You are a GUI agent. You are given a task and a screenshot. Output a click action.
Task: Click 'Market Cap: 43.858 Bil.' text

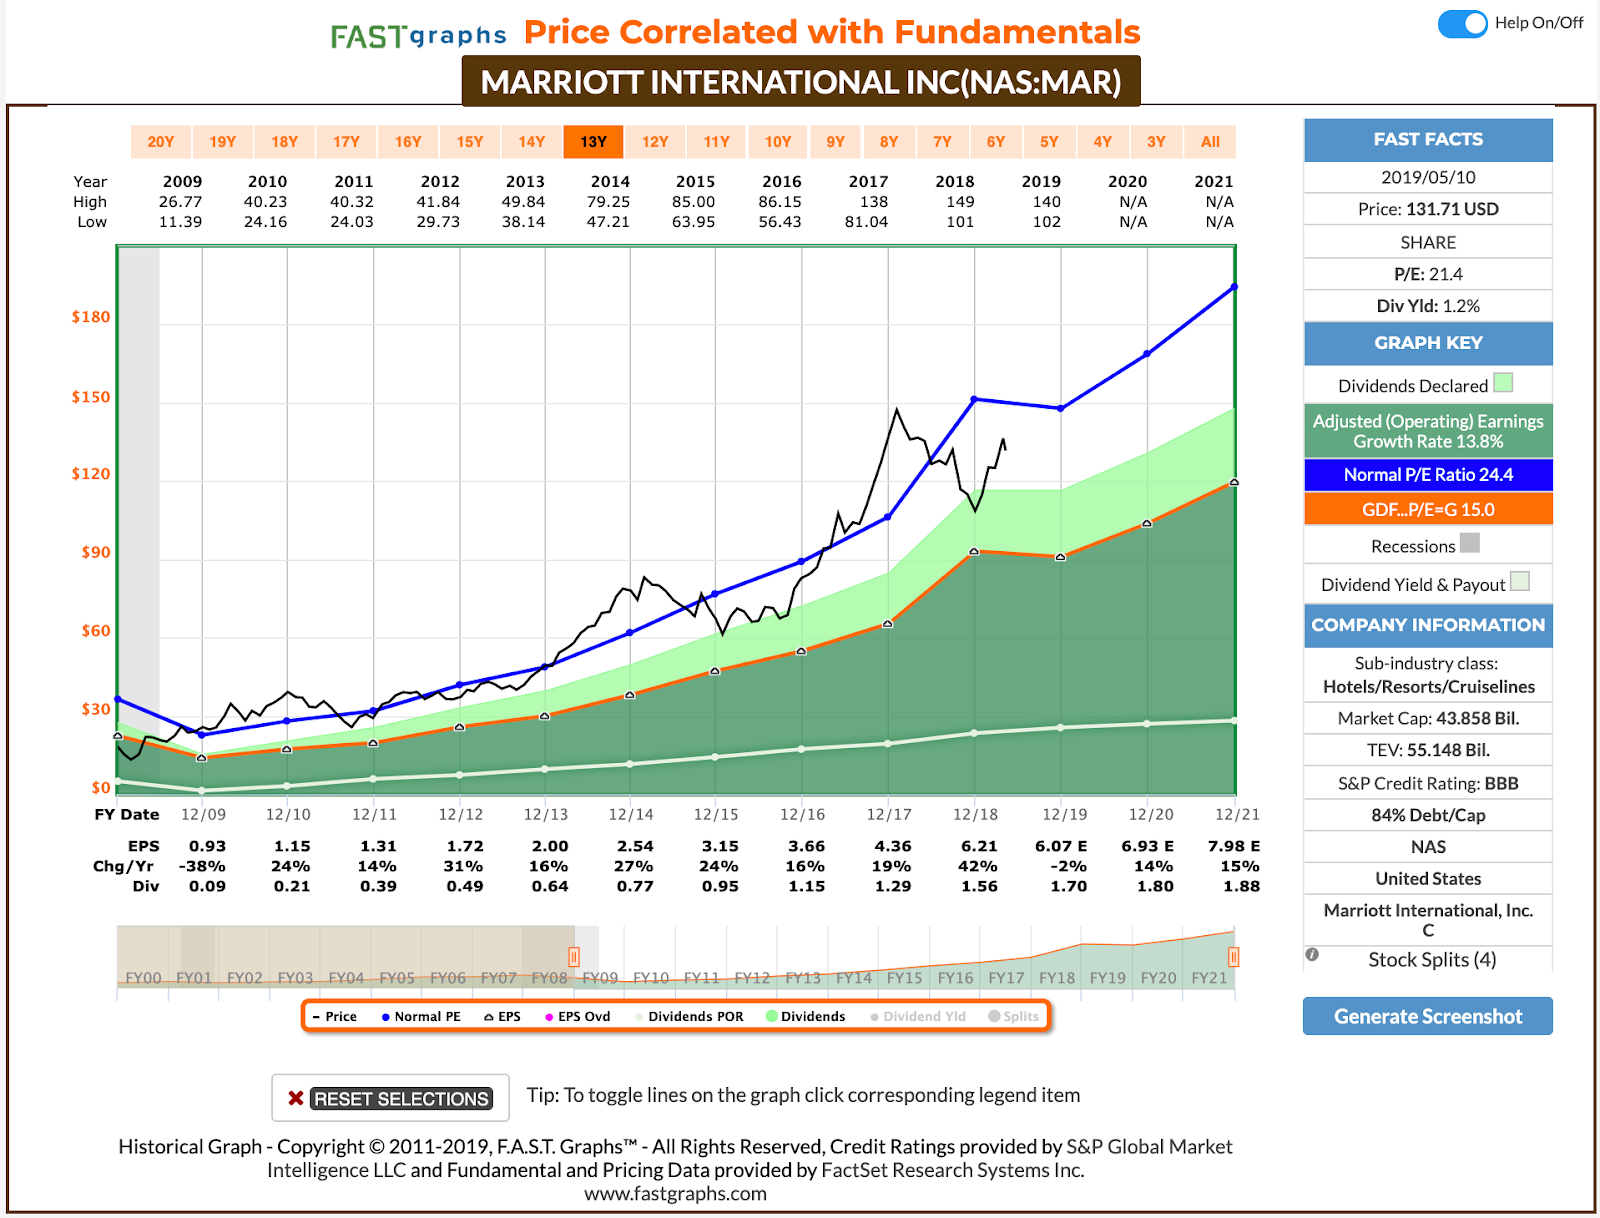[1428, 718]
